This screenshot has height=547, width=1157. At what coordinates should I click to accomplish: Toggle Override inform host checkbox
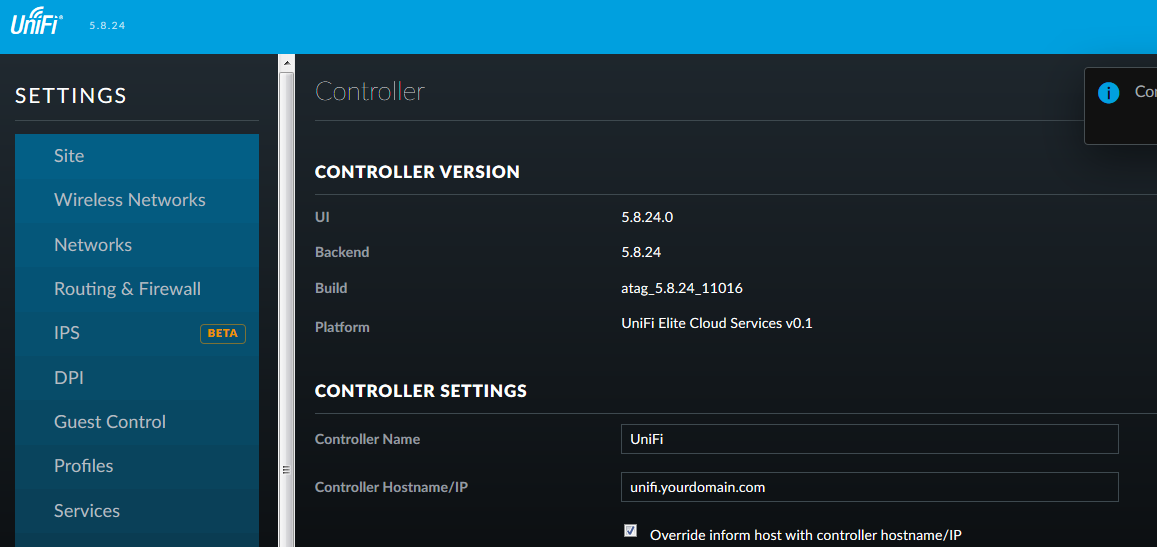630,531
